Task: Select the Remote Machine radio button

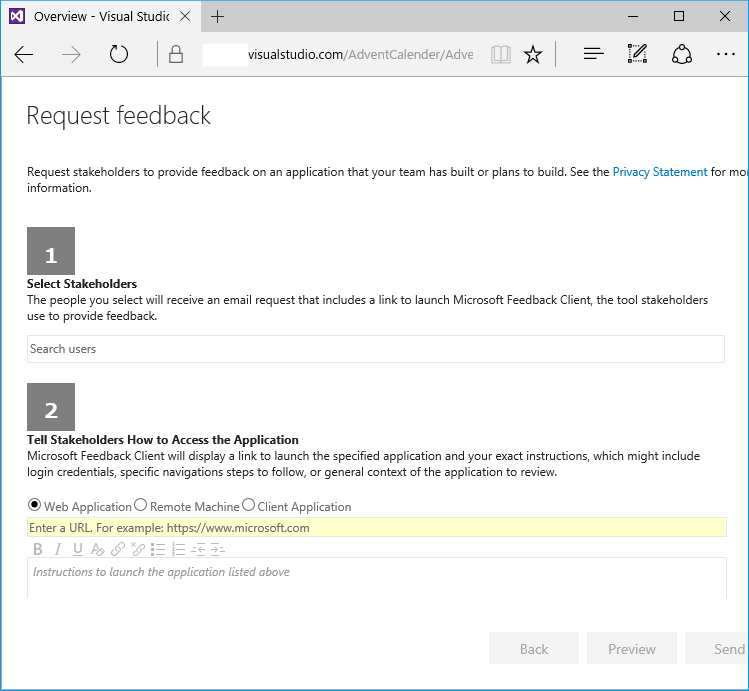Action: coord(140,504)
